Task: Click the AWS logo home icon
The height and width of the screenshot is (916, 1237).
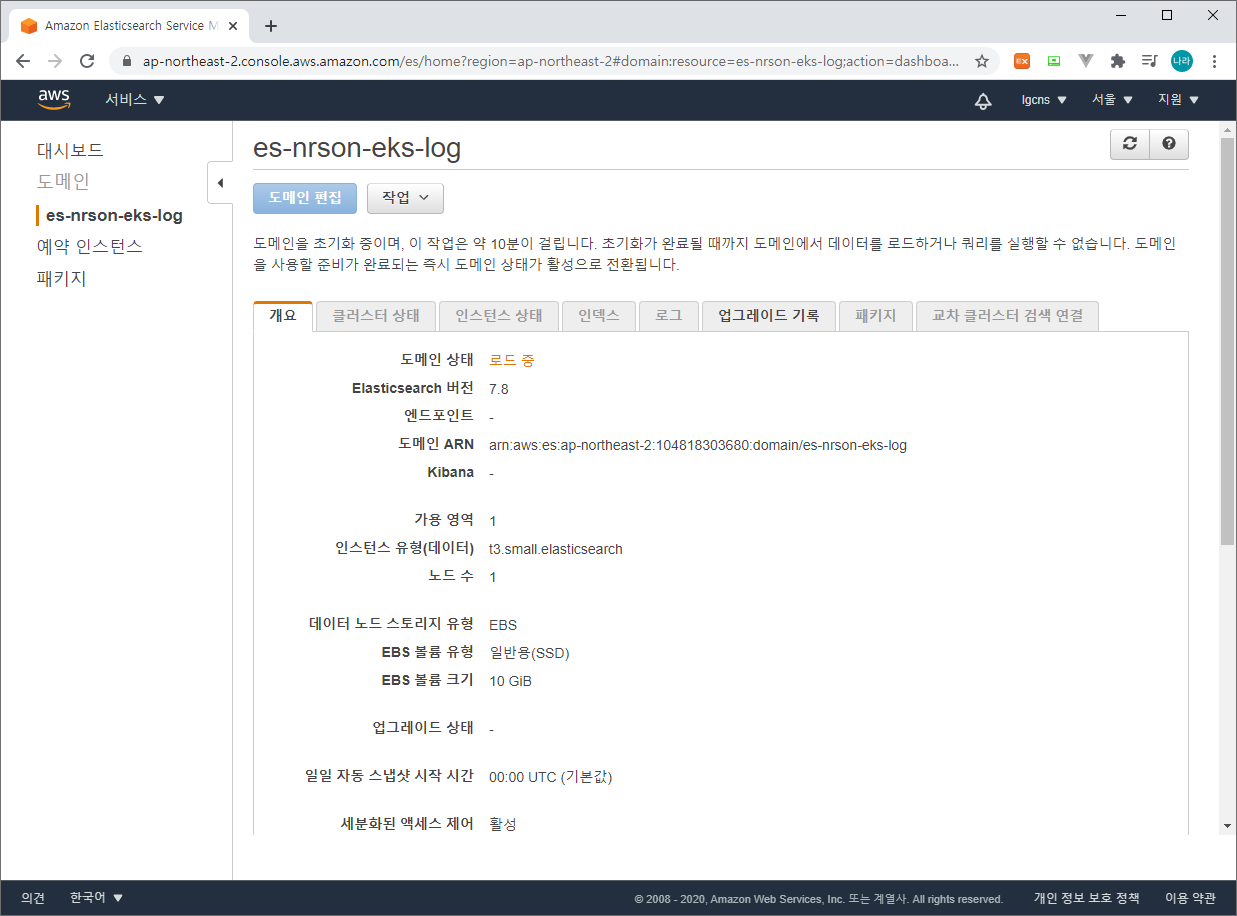Action: 54,99
